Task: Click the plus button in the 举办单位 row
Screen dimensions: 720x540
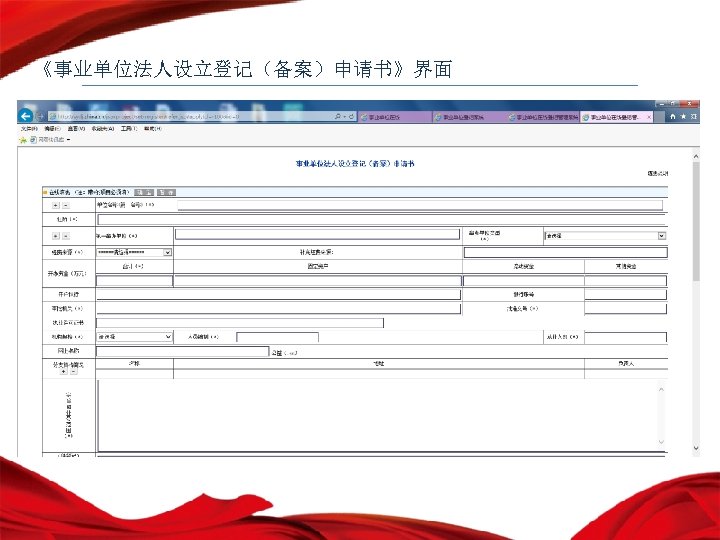Action: coord(56,236)
